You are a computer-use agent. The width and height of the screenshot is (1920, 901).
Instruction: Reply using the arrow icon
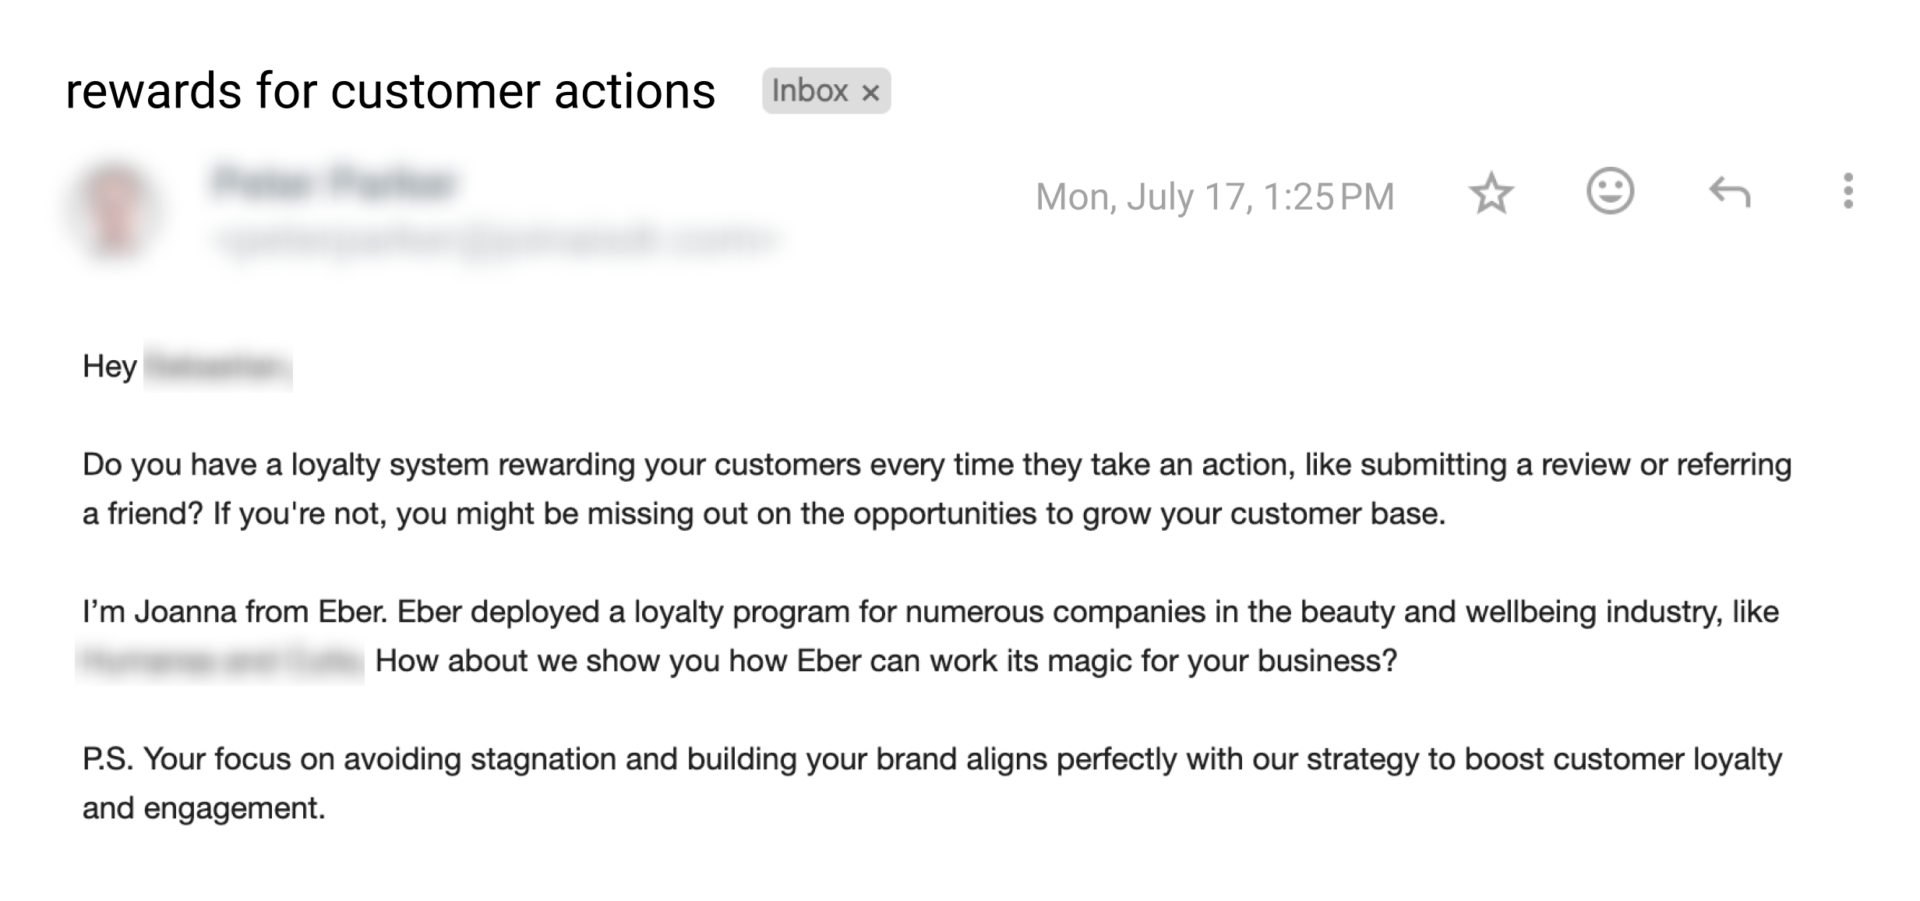point(1729,192)
